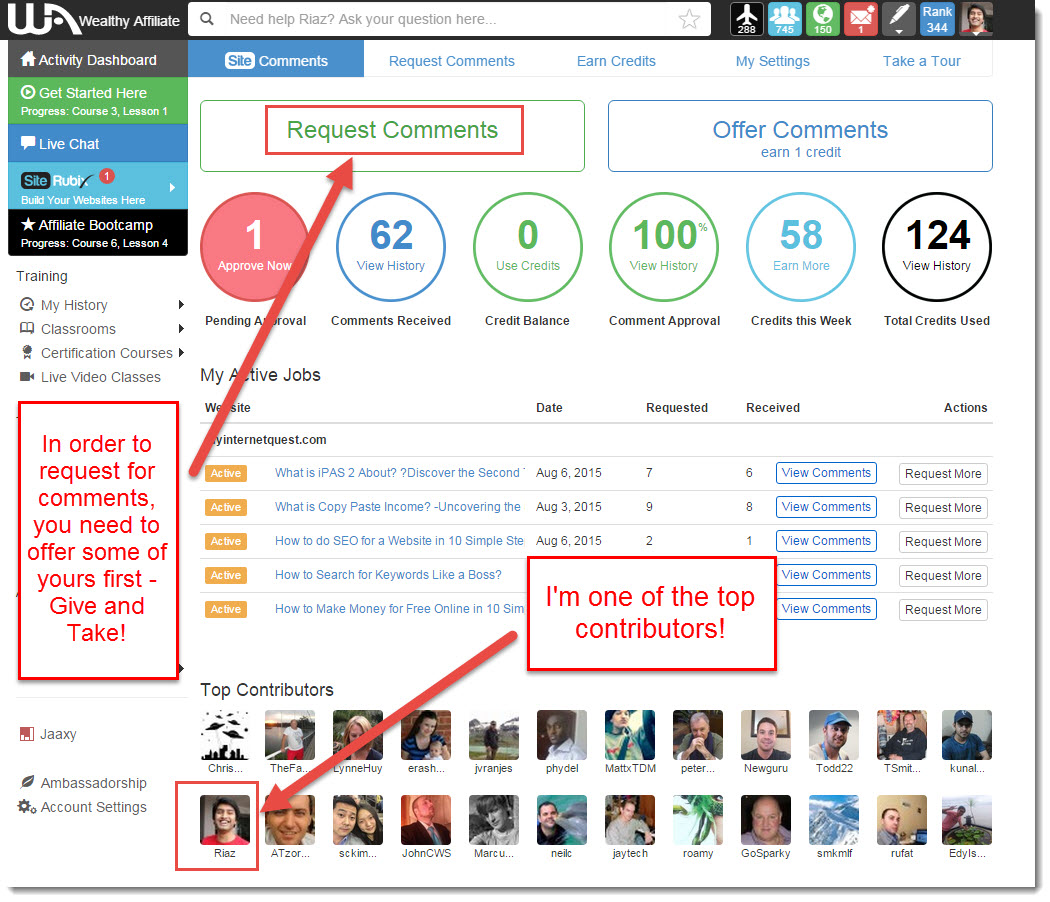Screen dimensions: 1050x902
Task: Click the large Request Comments button
Action: point(392,136)
